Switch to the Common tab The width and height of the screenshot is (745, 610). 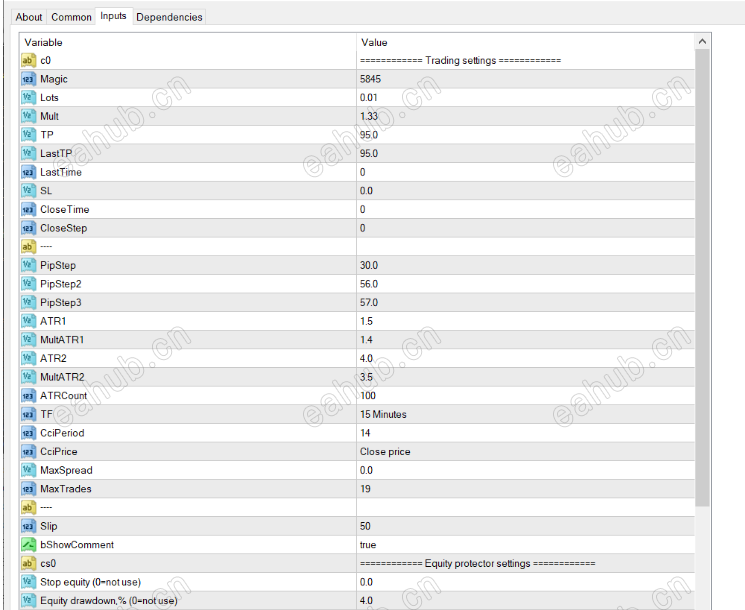click(x=71, y=17)
